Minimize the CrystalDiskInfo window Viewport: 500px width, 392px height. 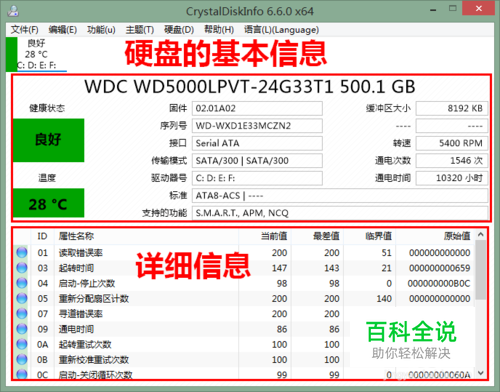[x=433, y=10]
